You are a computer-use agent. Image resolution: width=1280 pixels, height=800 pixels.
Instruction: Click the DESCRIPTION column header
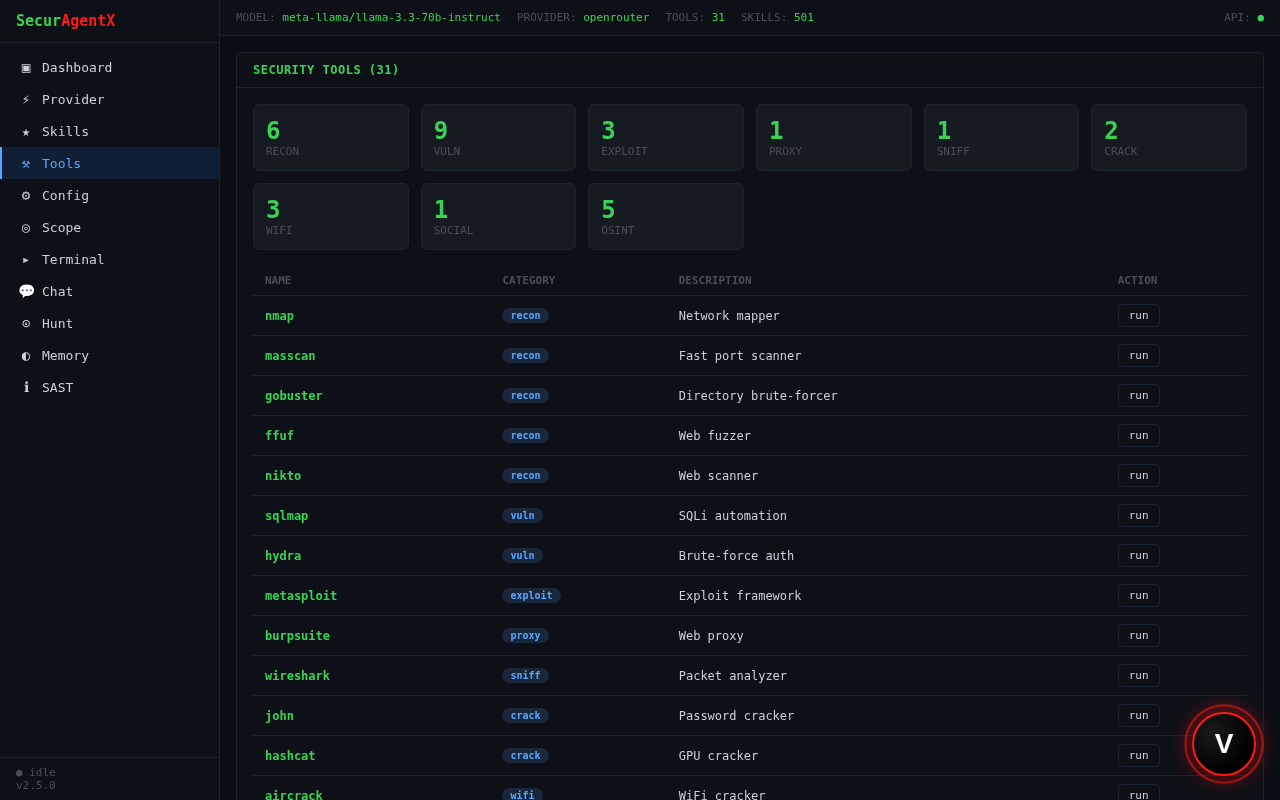[715, 280]
